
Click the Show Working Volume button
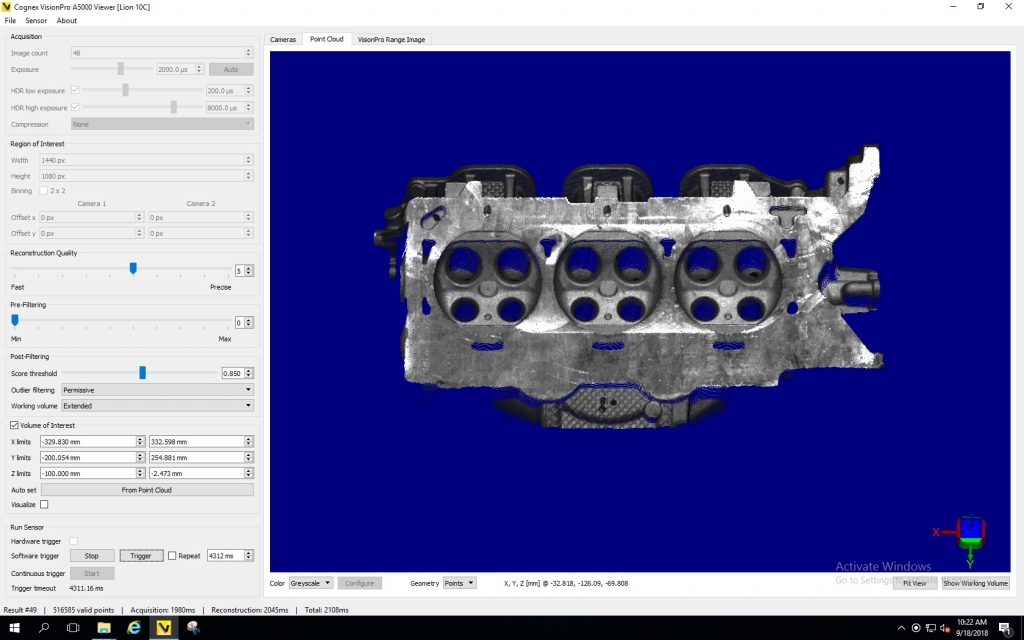tap(974, 583)
